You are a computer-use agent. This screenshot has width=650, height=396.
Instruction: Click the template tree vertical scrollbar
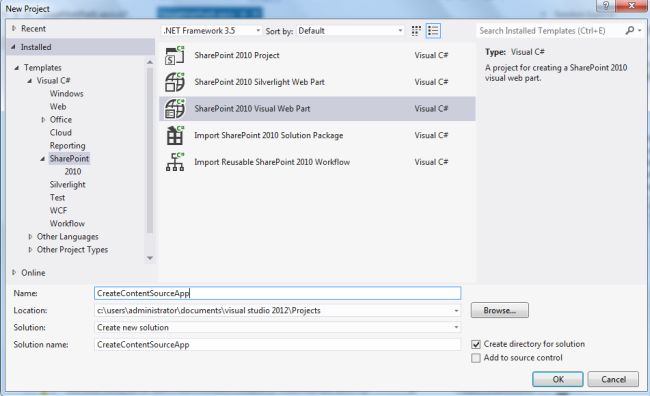(x=150, y=151)
